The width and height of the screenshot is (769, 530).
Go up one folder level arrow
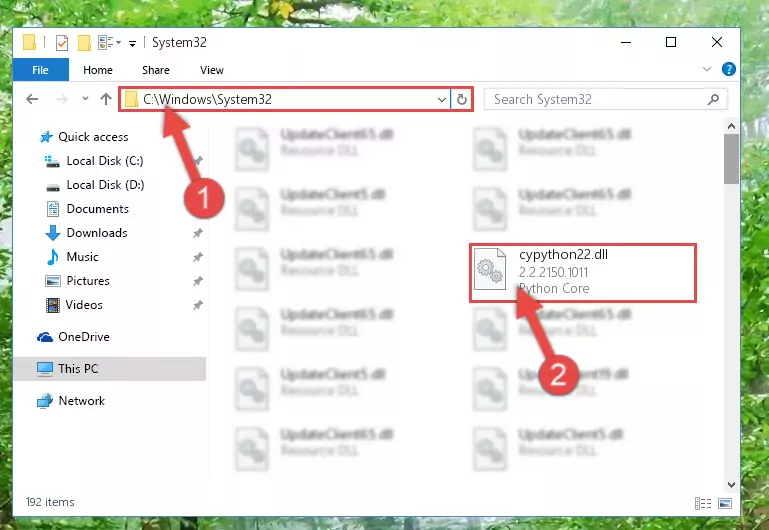(106, 100)
